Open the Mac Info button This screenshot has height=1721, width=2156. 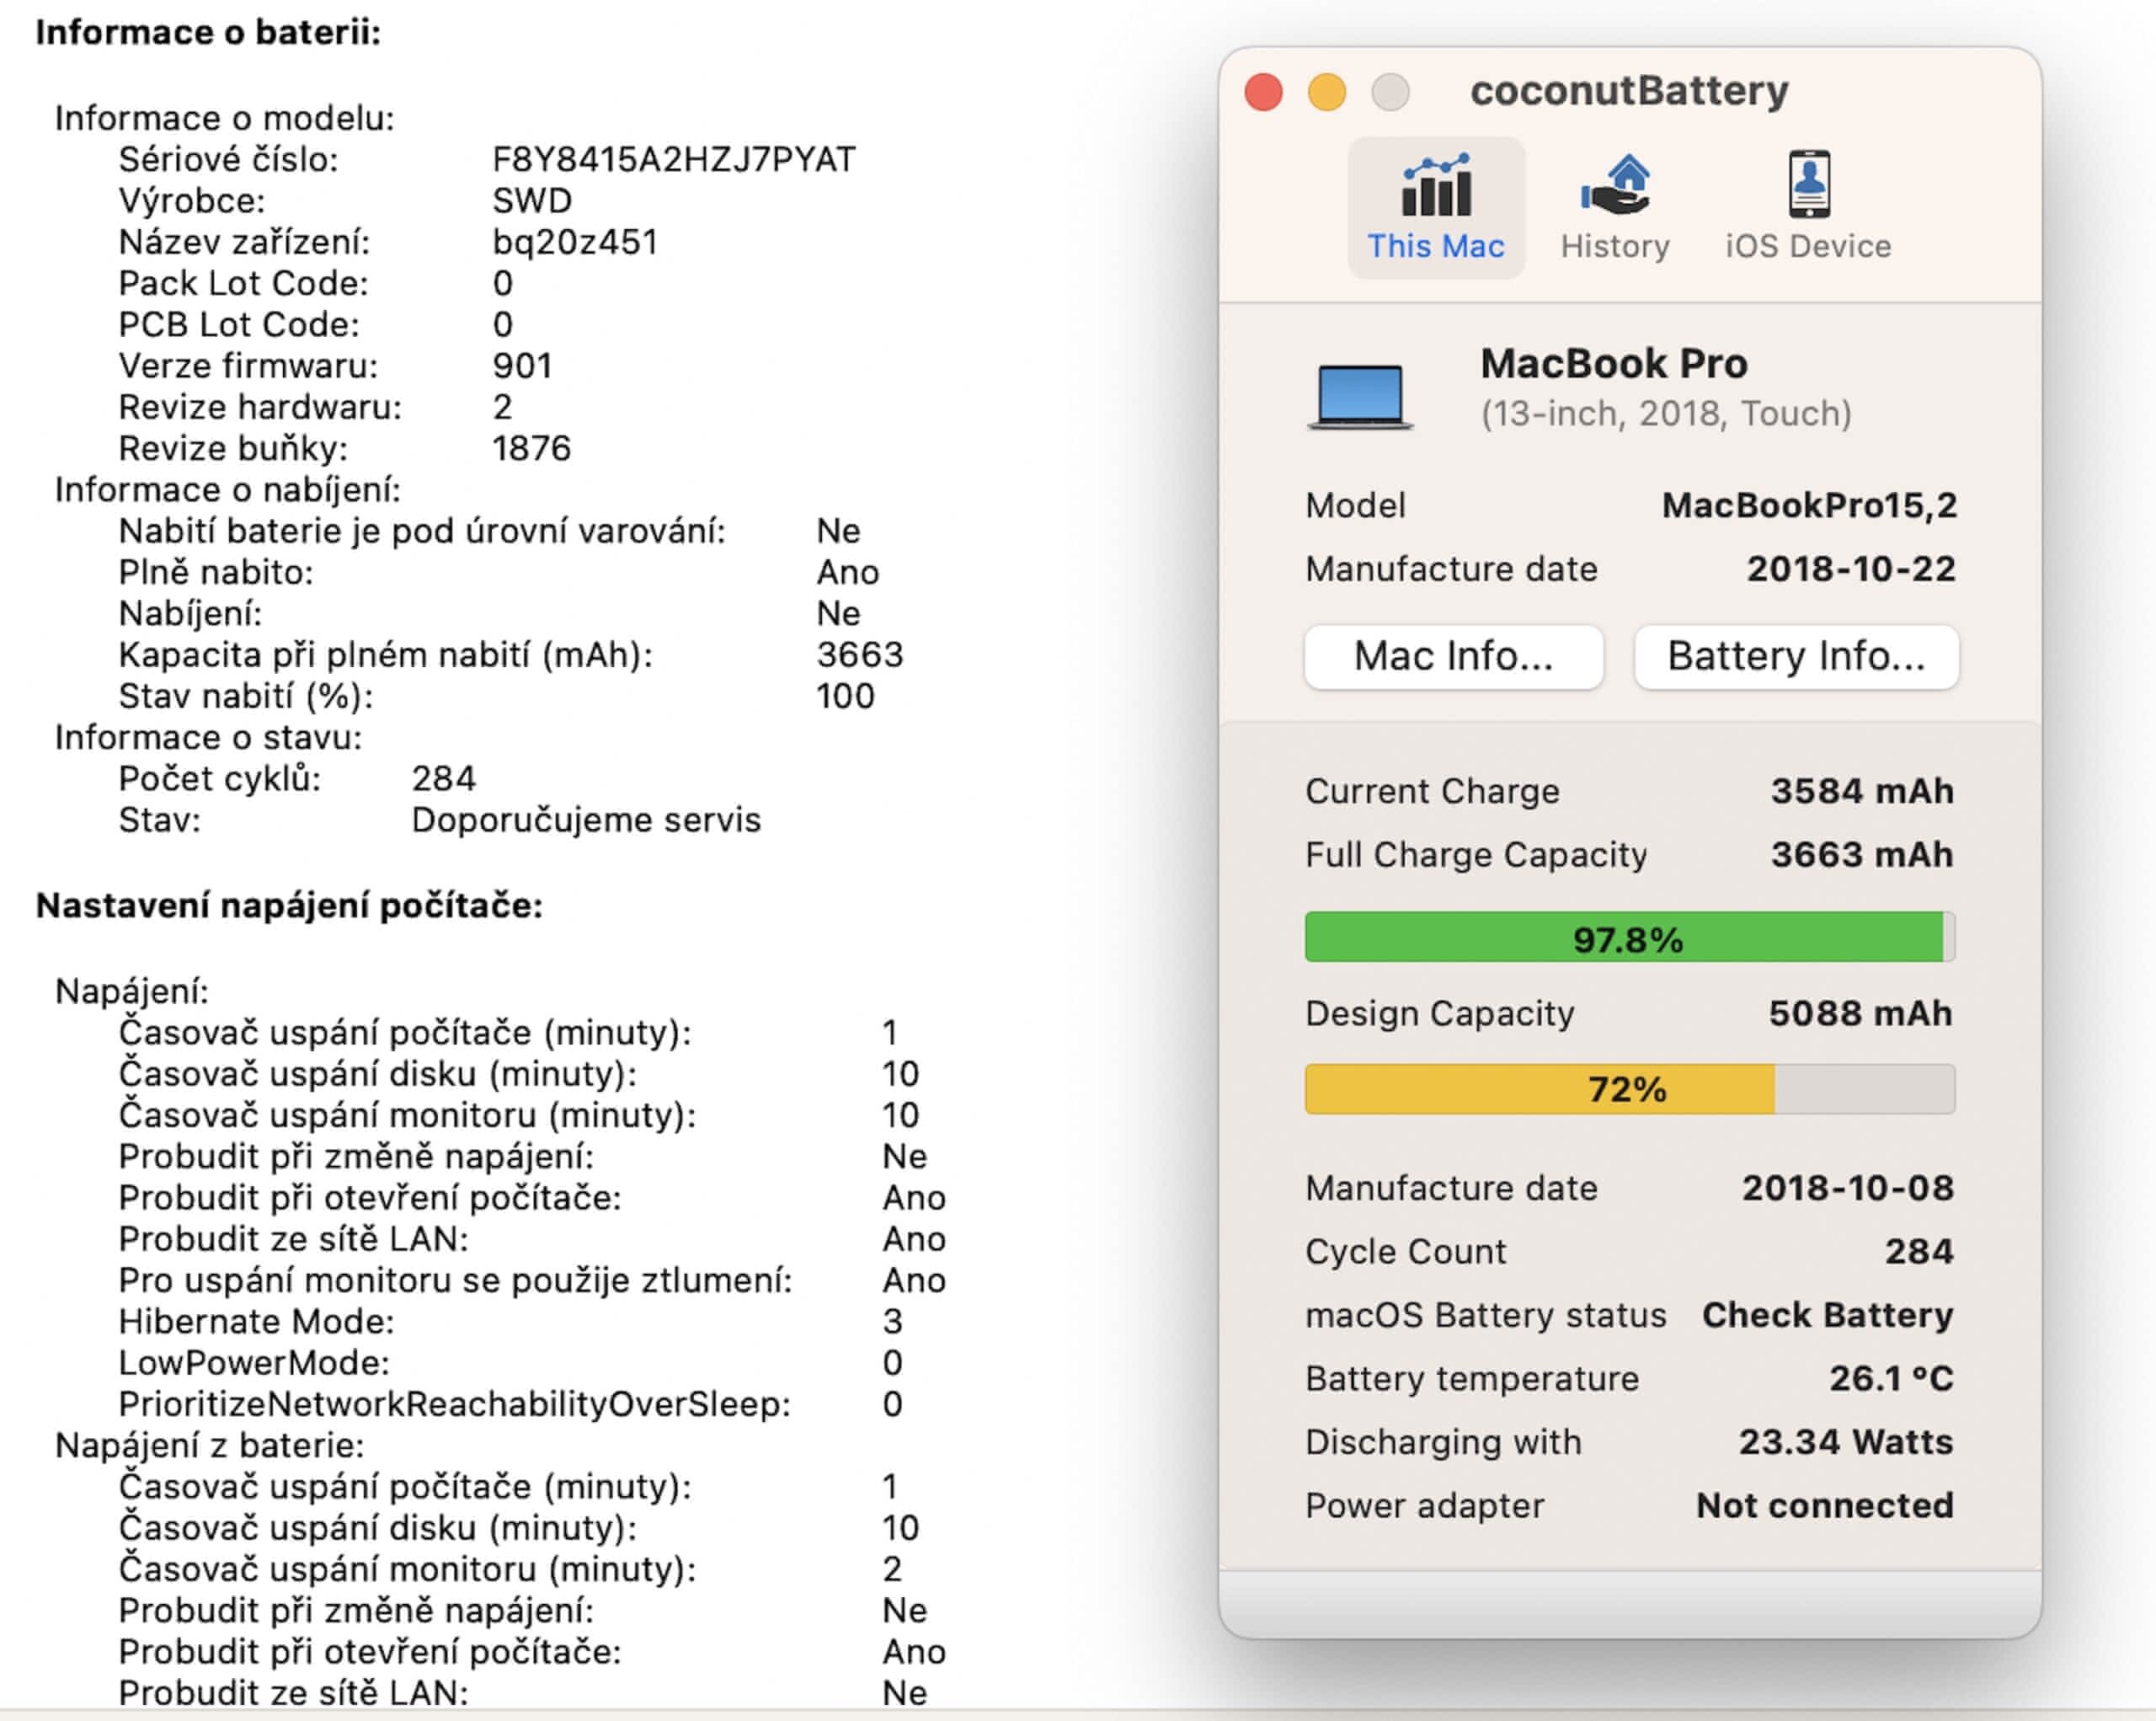1453,657
